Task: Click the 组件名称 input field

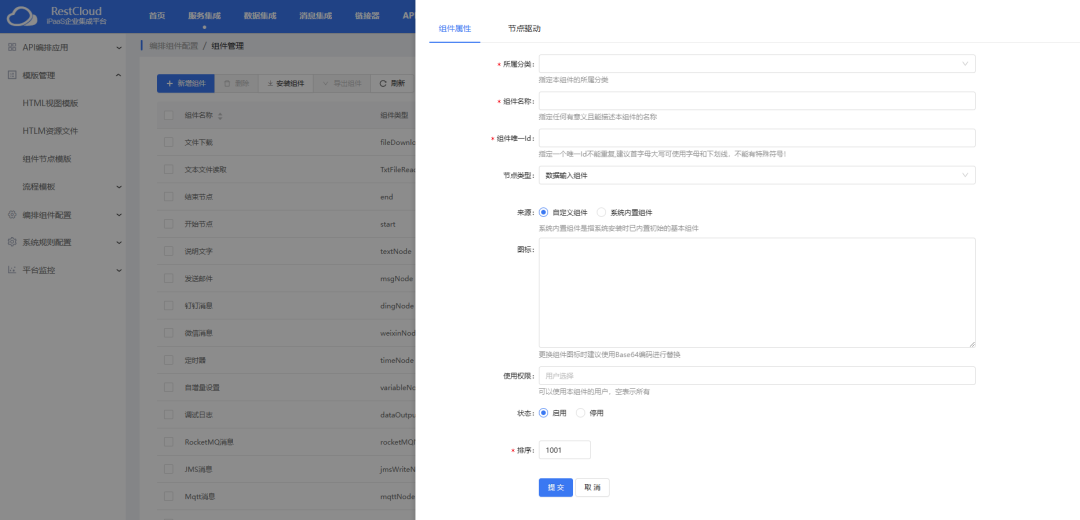Action: pyautogui.click(x=756, y=101)
